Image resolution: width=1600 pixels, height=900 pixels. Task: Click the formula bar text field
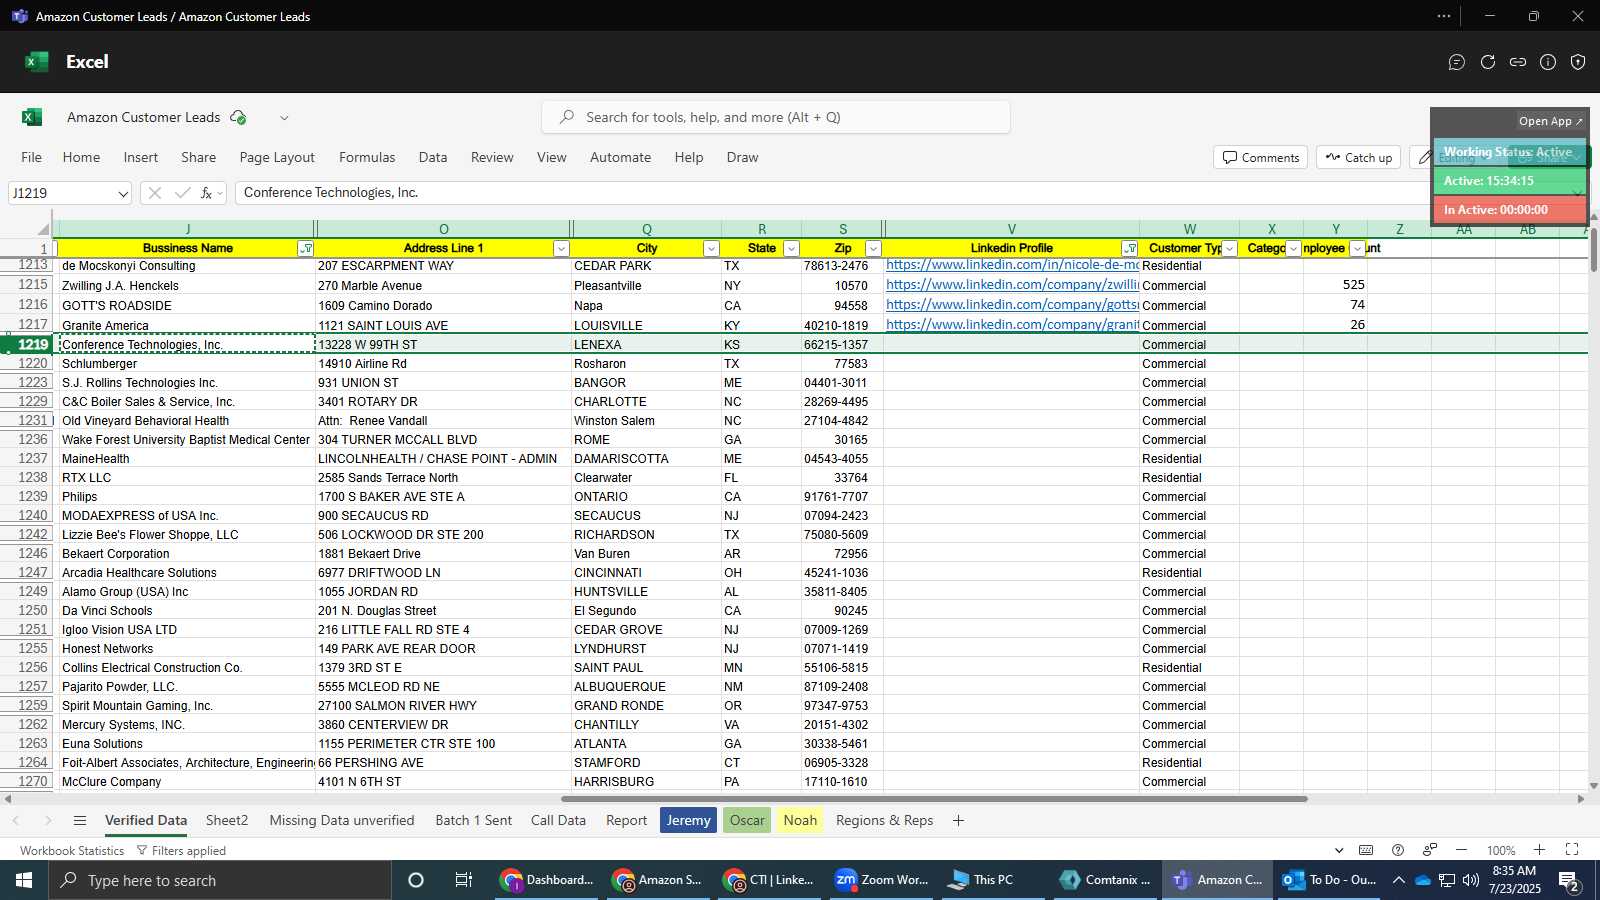pos(830,193)
